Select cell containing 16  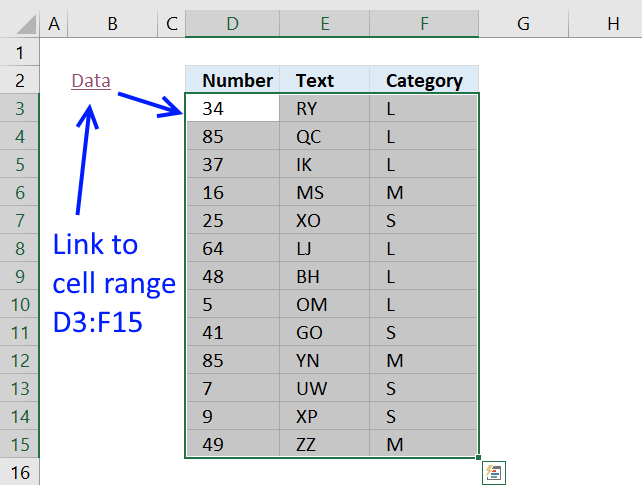tap(233, 192)
